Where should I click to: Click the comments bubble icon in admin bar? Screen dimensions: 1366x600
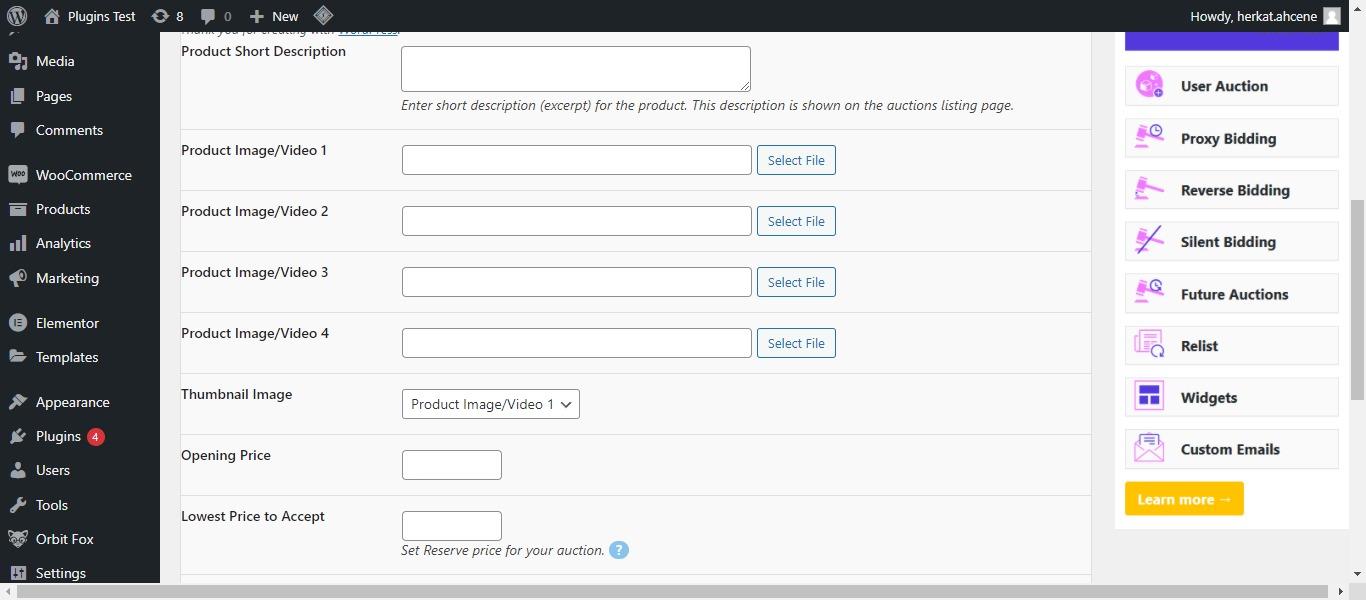[208, 16]
